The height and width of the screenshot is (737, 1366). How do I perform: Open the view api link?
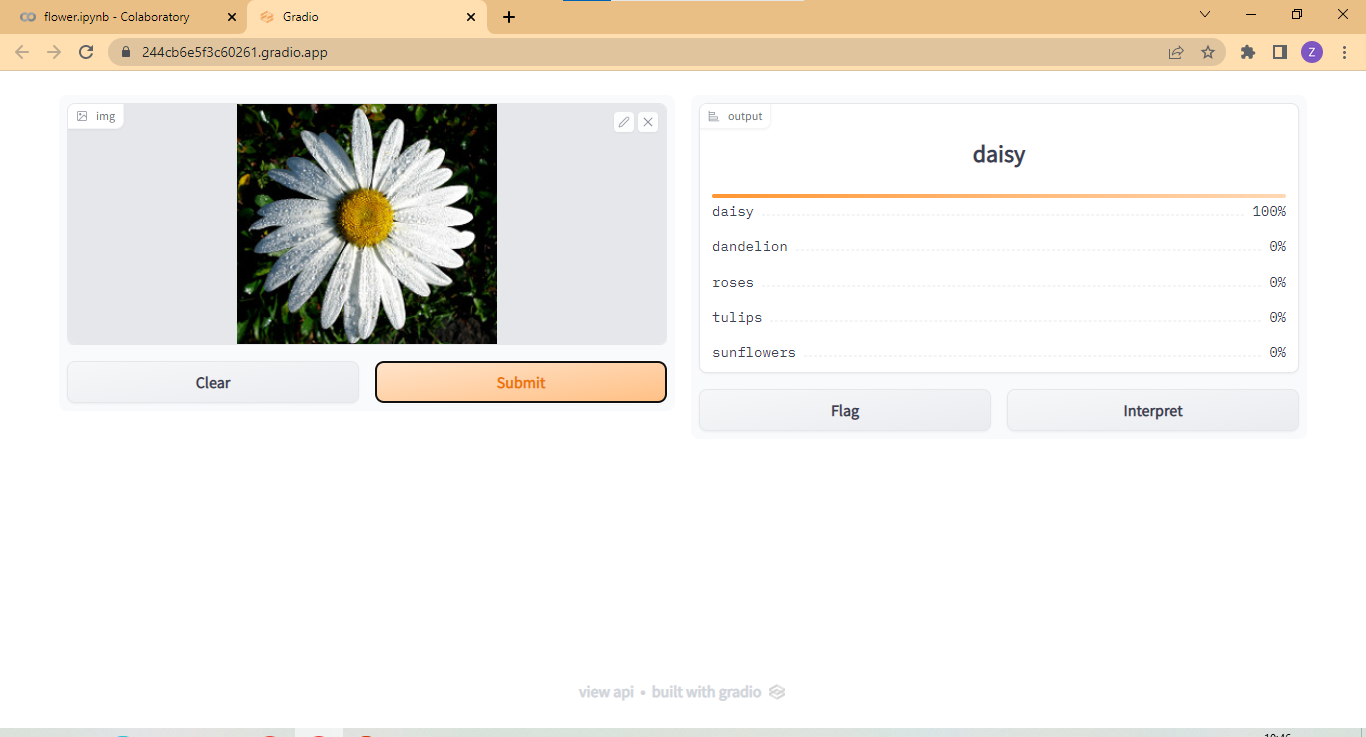point(606,691)
